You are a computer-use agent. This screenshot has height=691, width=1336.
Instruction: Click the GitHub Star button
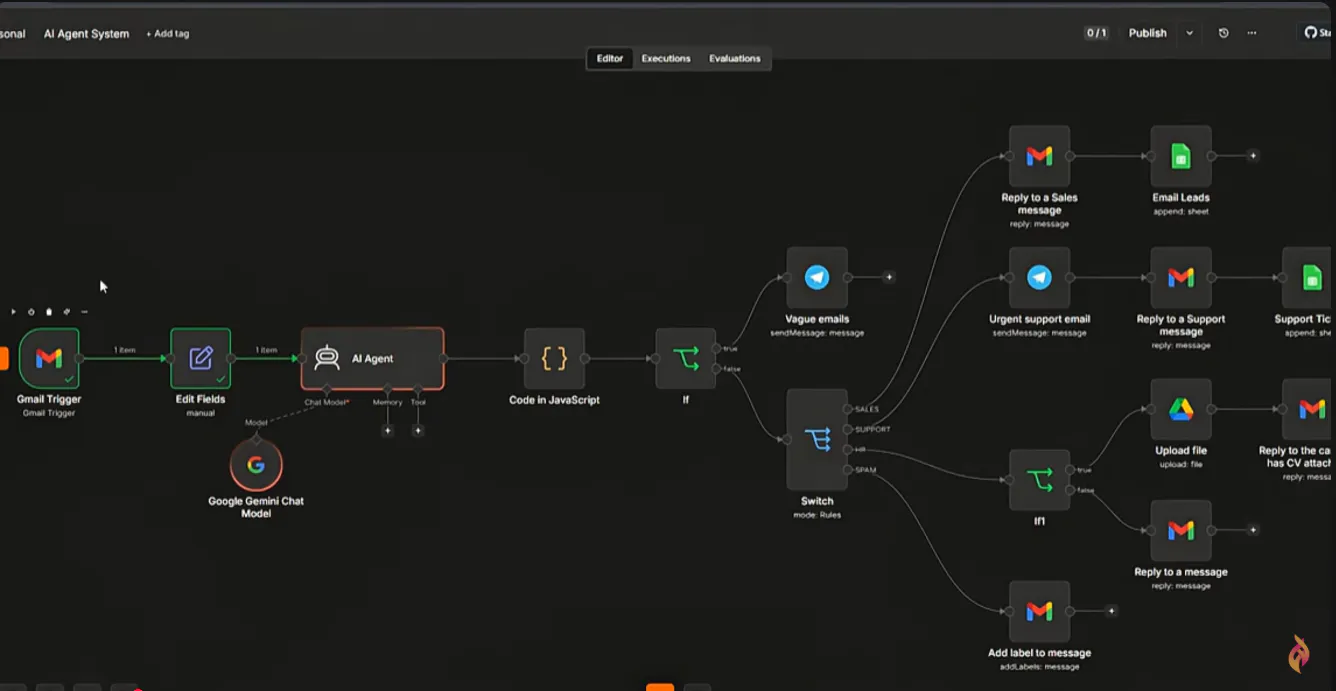1317,33
